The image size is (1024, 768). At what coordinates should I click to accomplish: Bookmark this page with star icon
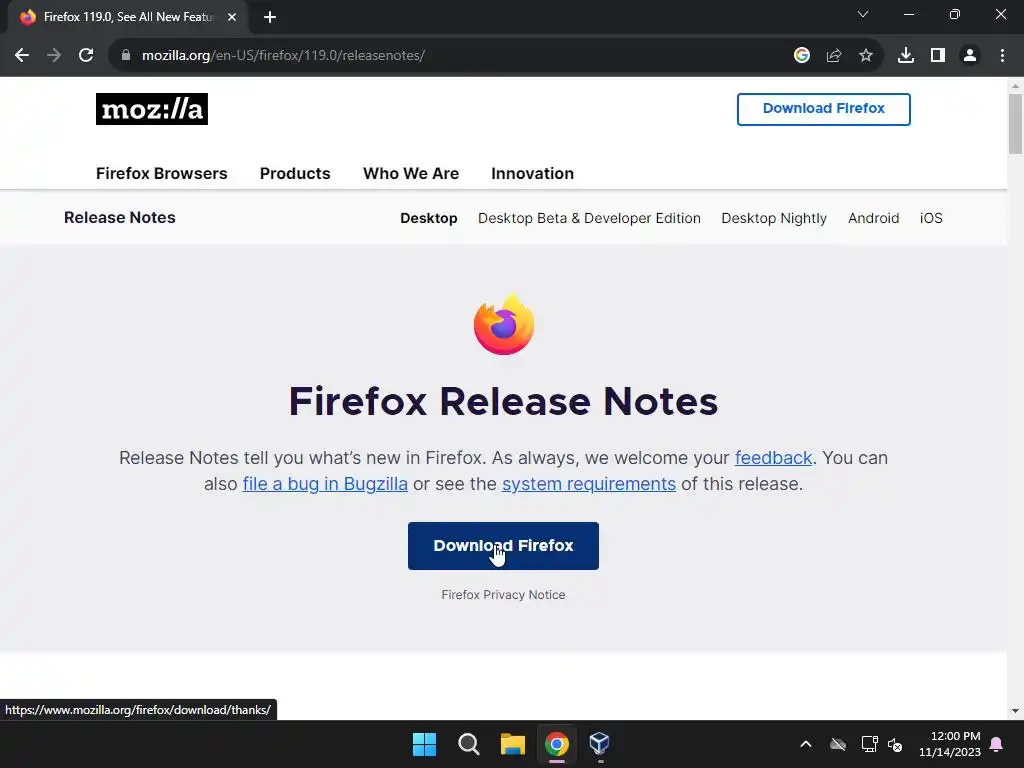point(866,56)
